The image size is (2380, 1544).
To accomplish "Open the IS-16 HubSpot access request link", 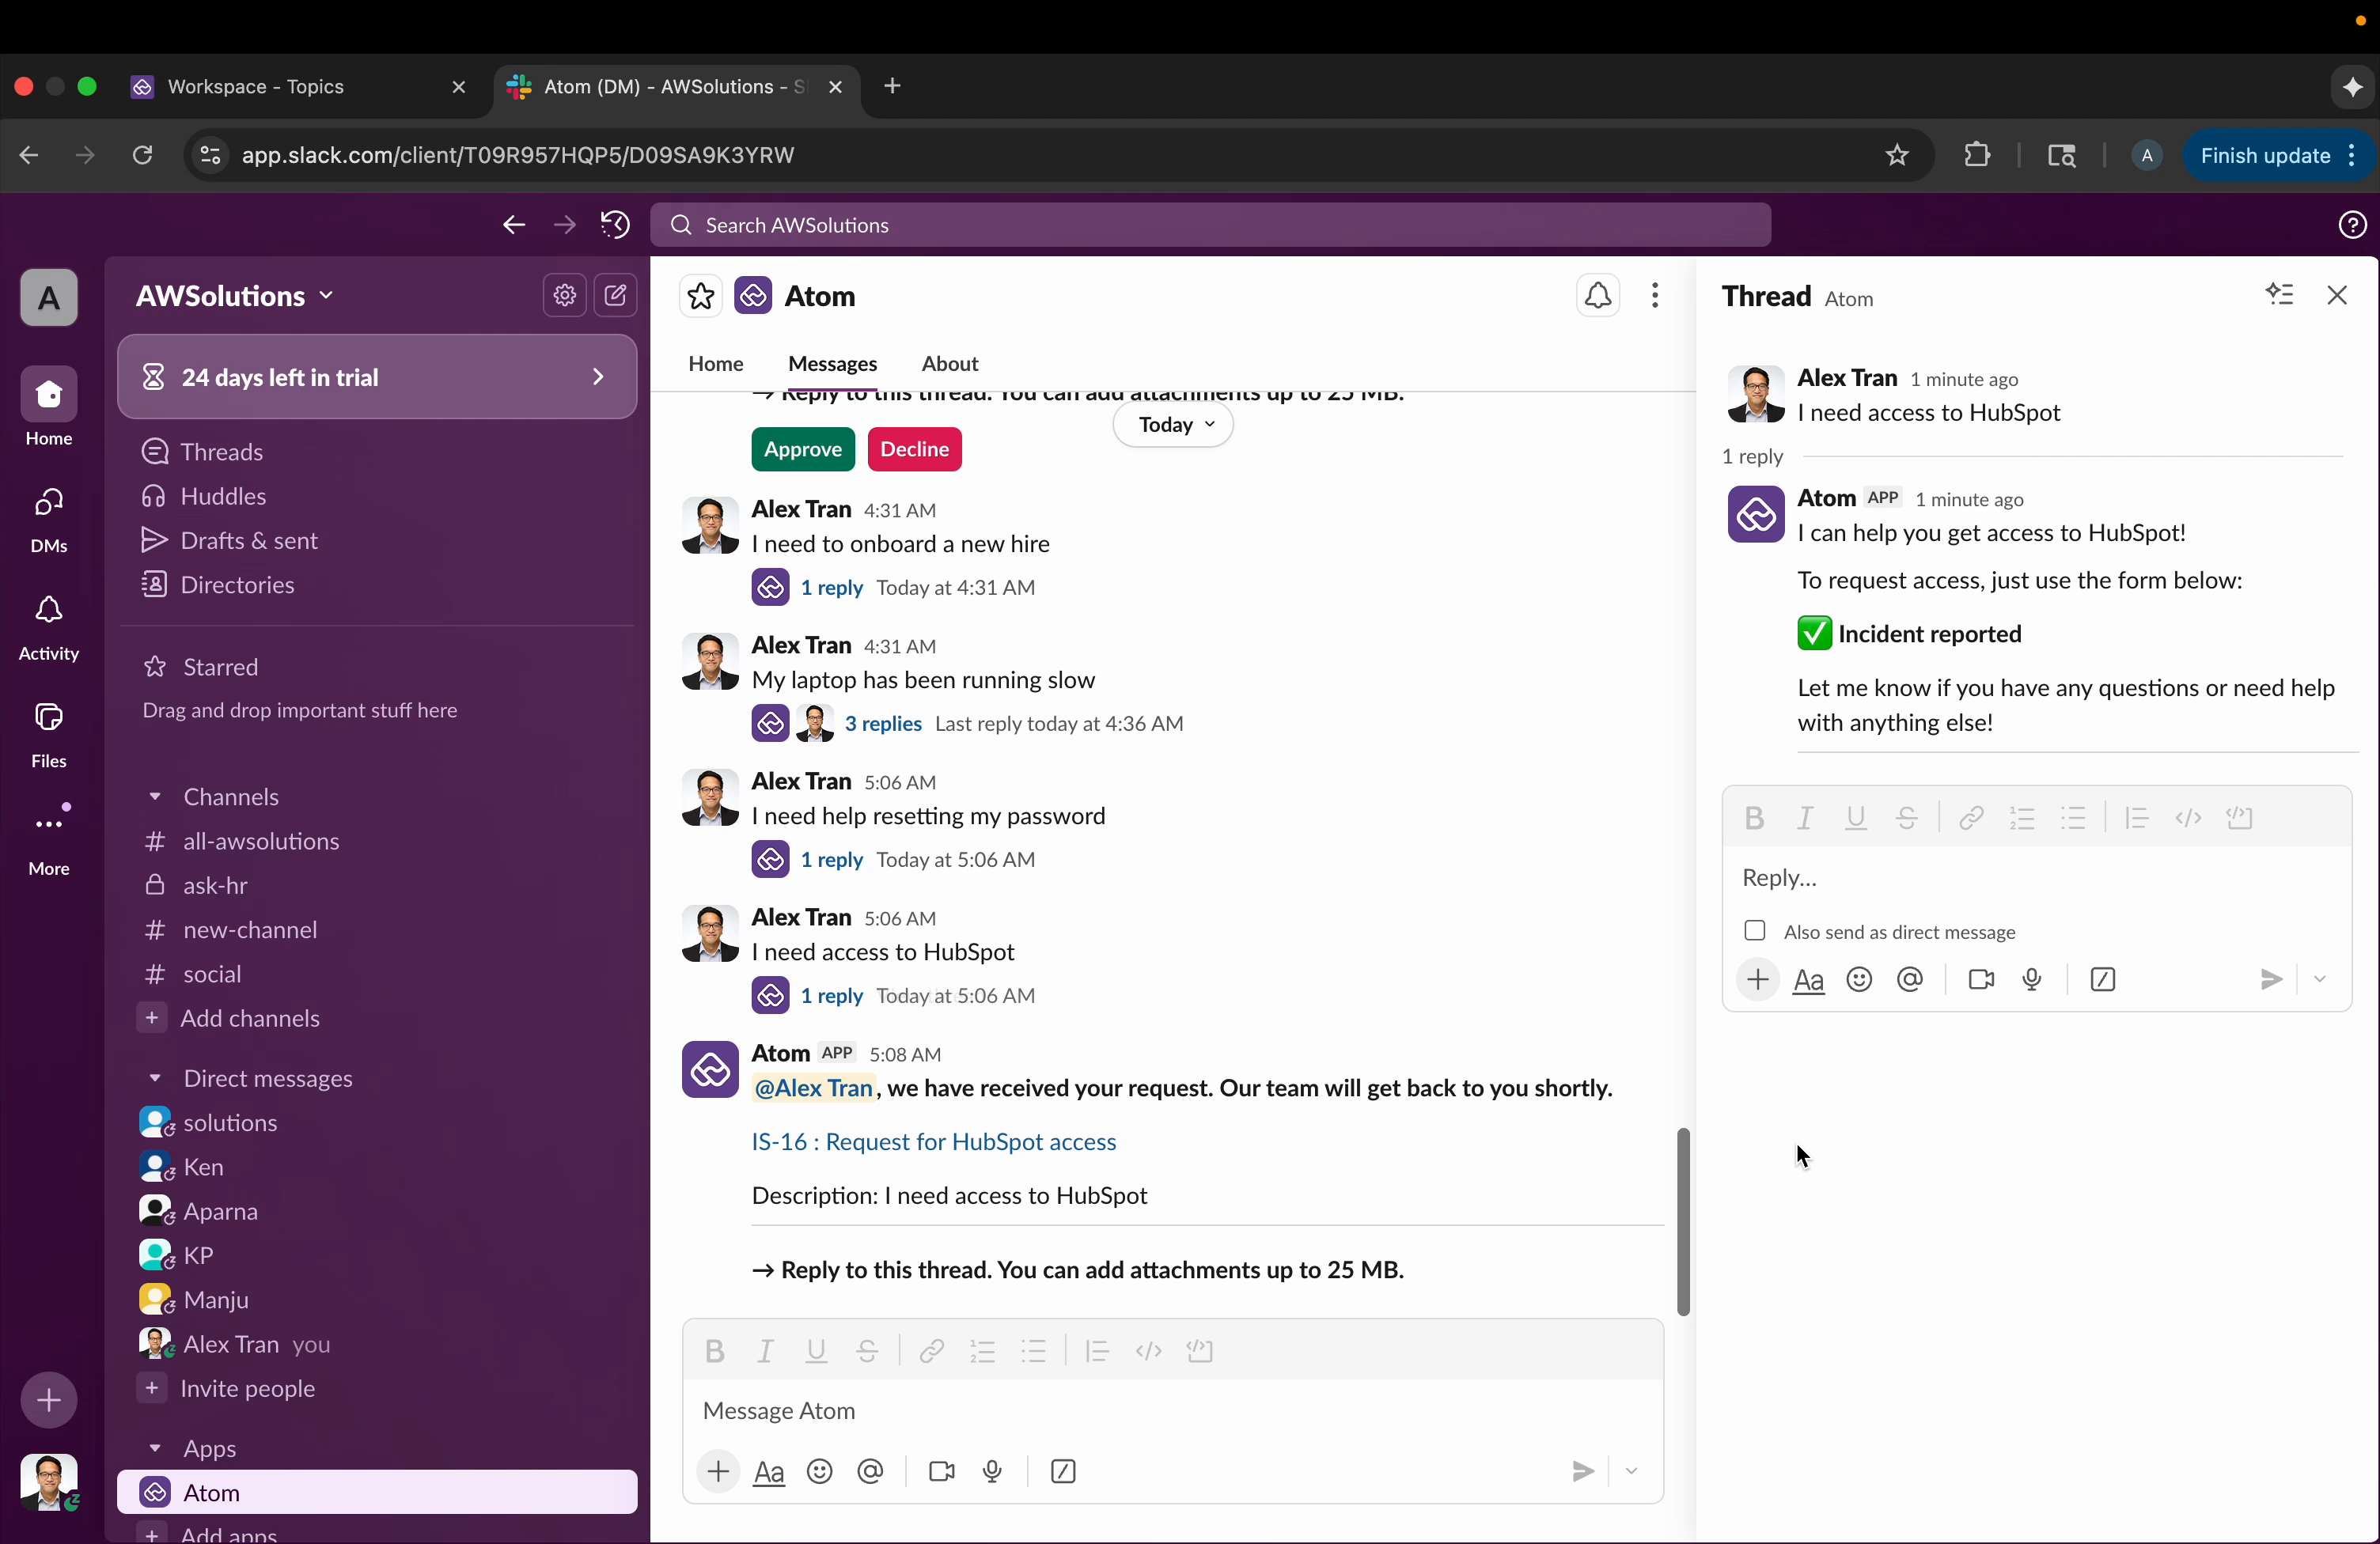I will click(x=932, y=1141).
